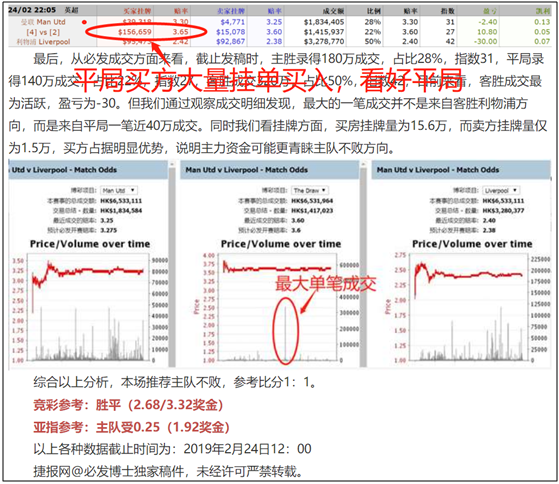559x484 pixels.
Task: Click the 24/02 22:05 match time
Action: [x=32, y=10]
